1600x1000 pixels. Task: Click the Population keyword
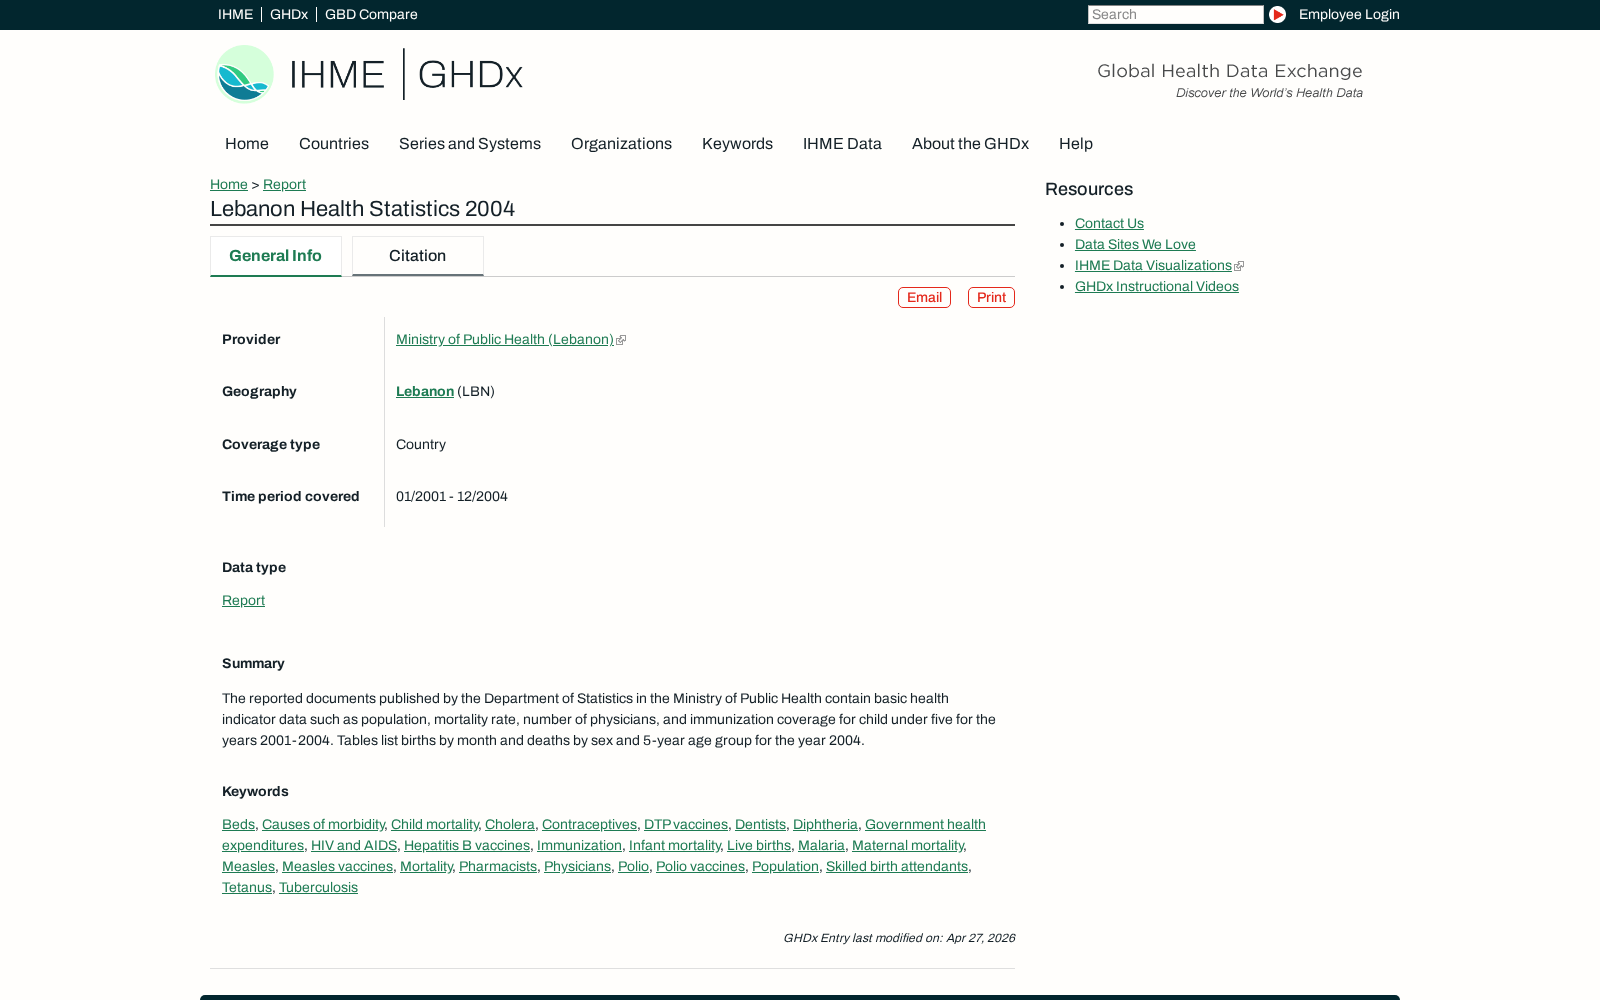click(x=785, y=866)
